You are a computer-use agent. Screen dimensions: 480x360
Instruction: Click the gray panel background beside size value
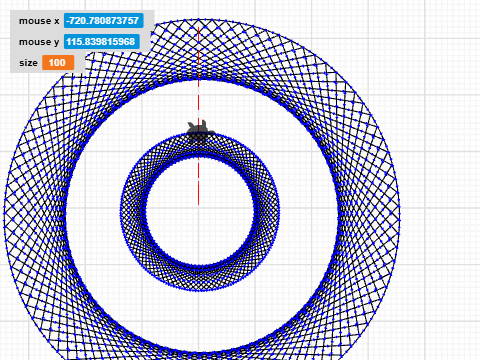(x=79, y=63)
